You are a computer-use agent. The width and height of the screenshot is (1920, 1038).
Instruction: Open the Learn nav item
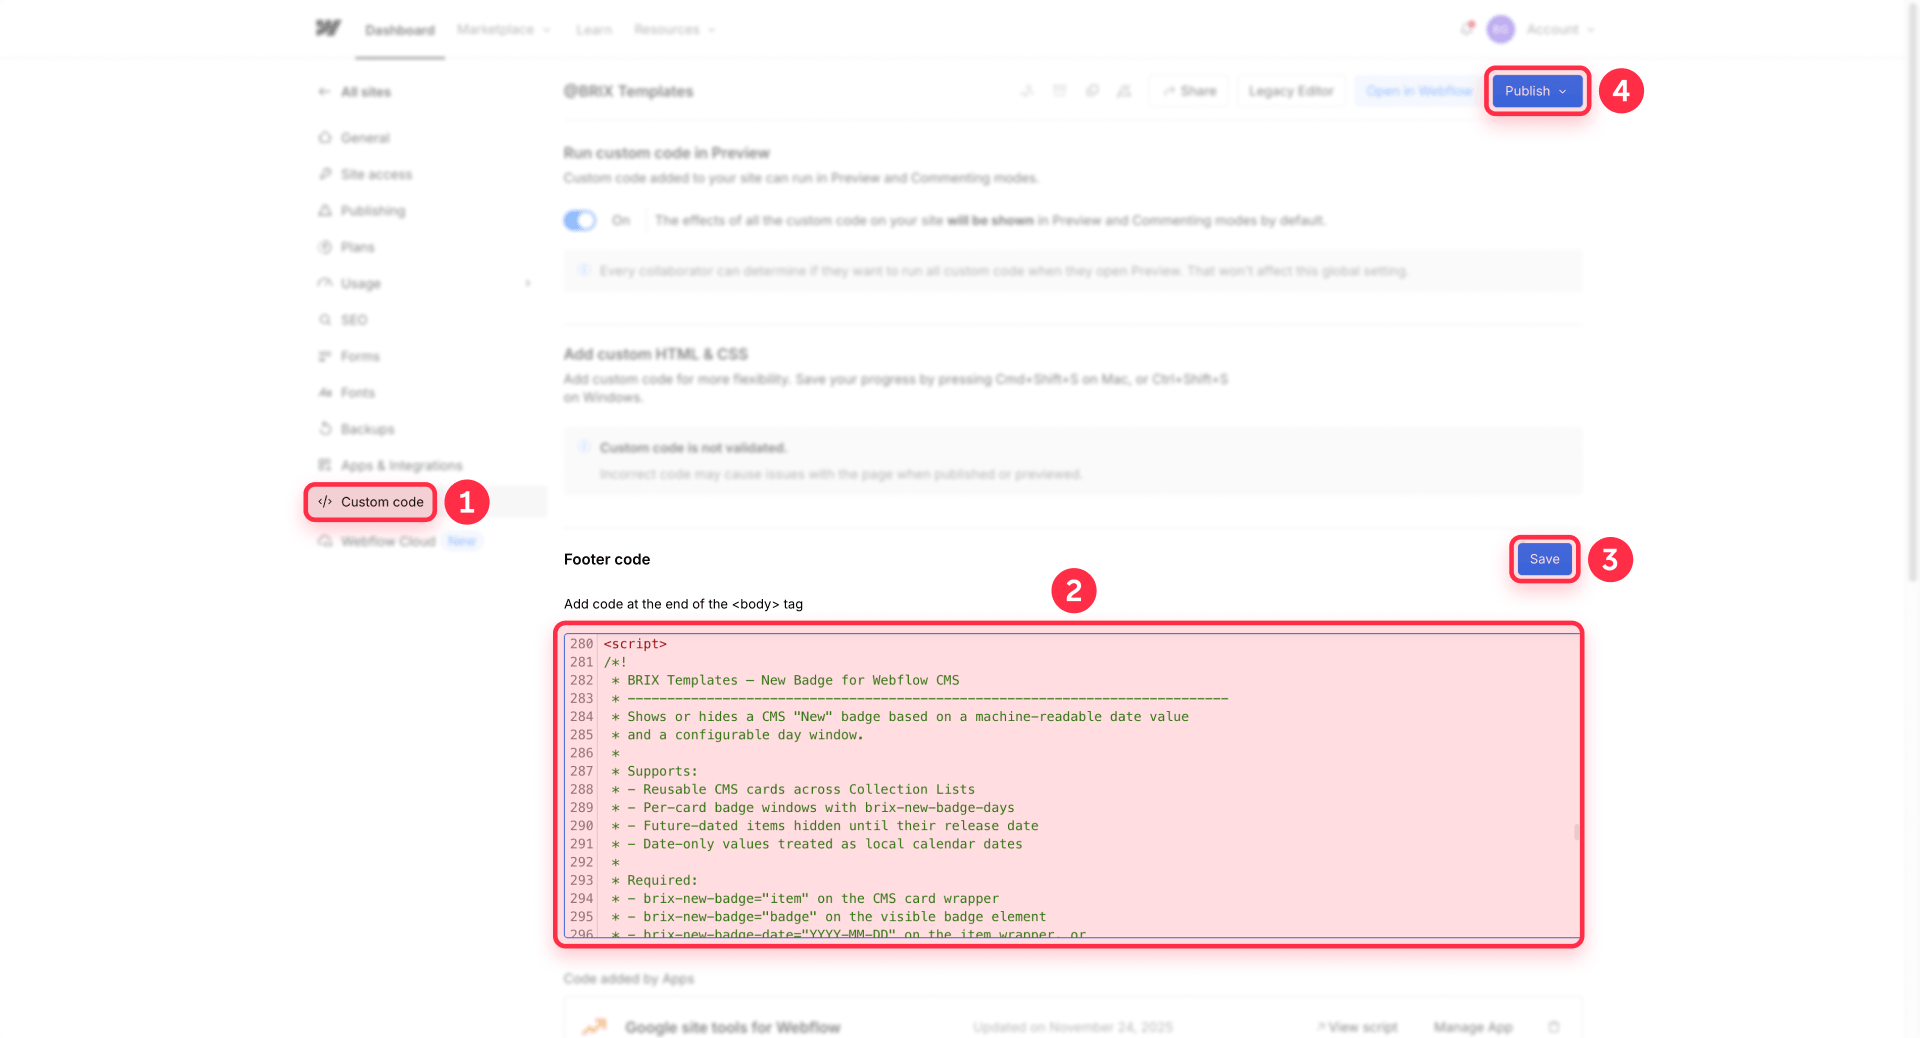coord(594,30)
